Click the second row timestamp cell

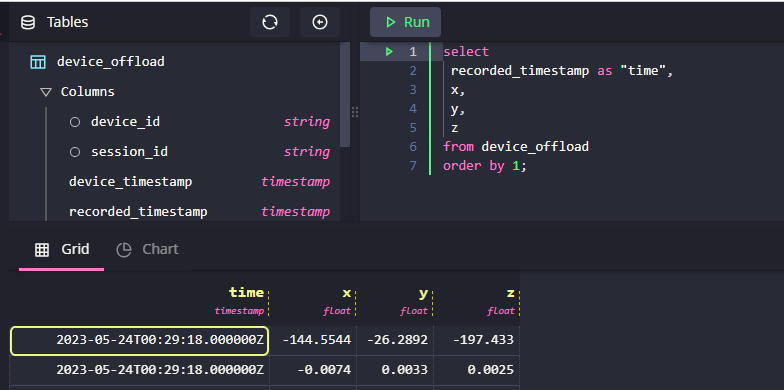pyautogui.click(x=140, y=370)
